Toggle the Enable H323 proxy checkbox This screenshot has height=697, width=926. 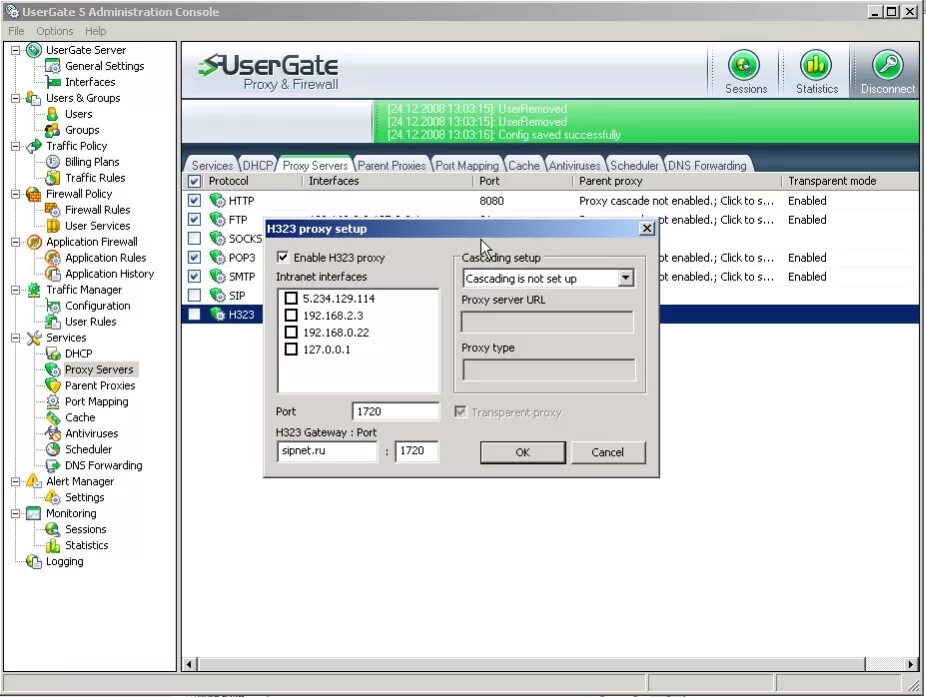pyautogui.click(x=283, y=257)
